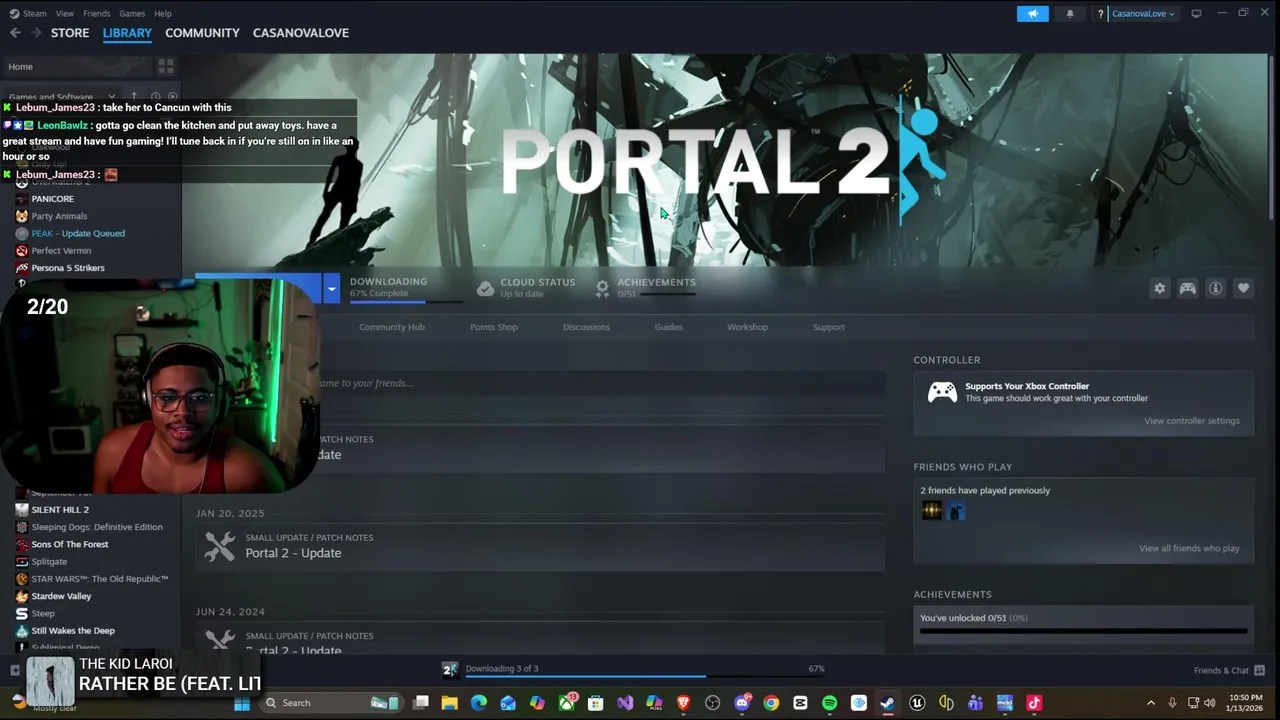Switch to Big Picture mode monitor icon
This screenshot has width=1280, height=720.
tap(1196, 14)
